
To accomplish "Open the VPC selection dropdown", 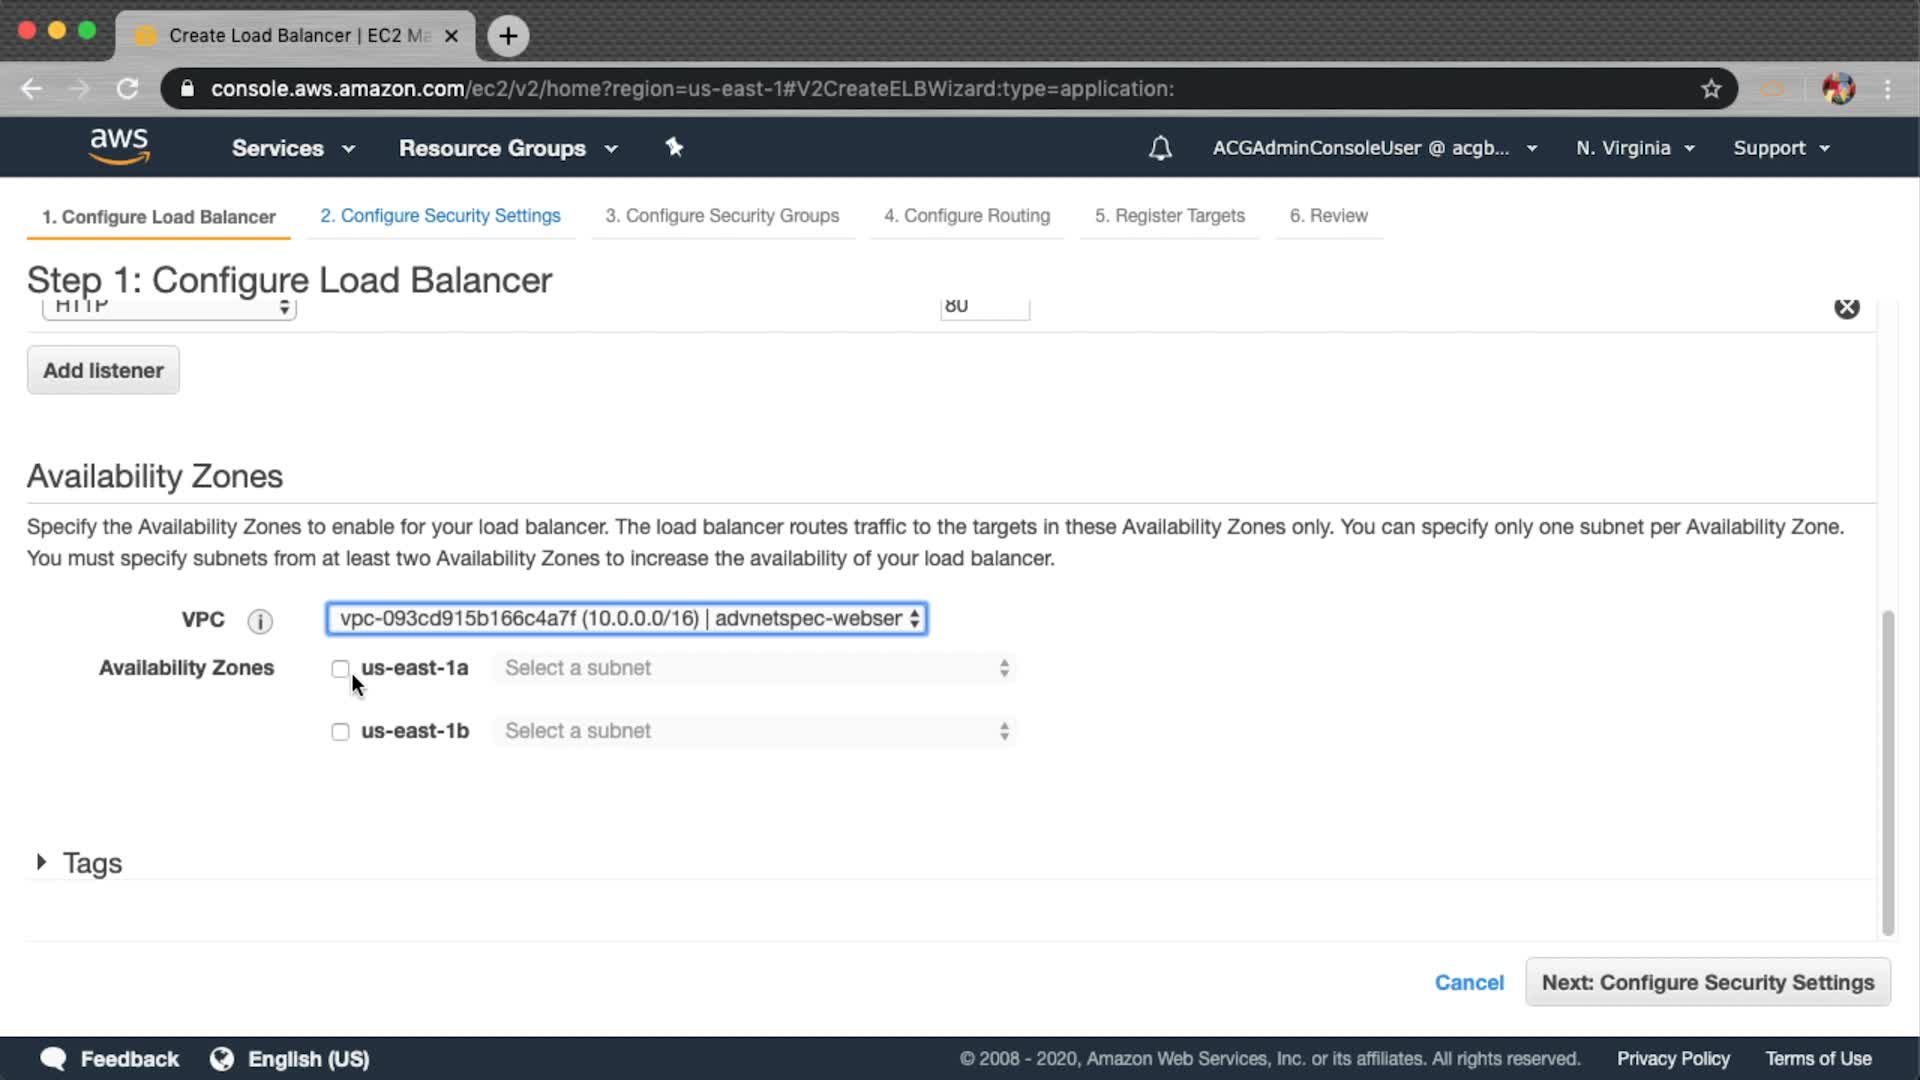I will point(626,619).
